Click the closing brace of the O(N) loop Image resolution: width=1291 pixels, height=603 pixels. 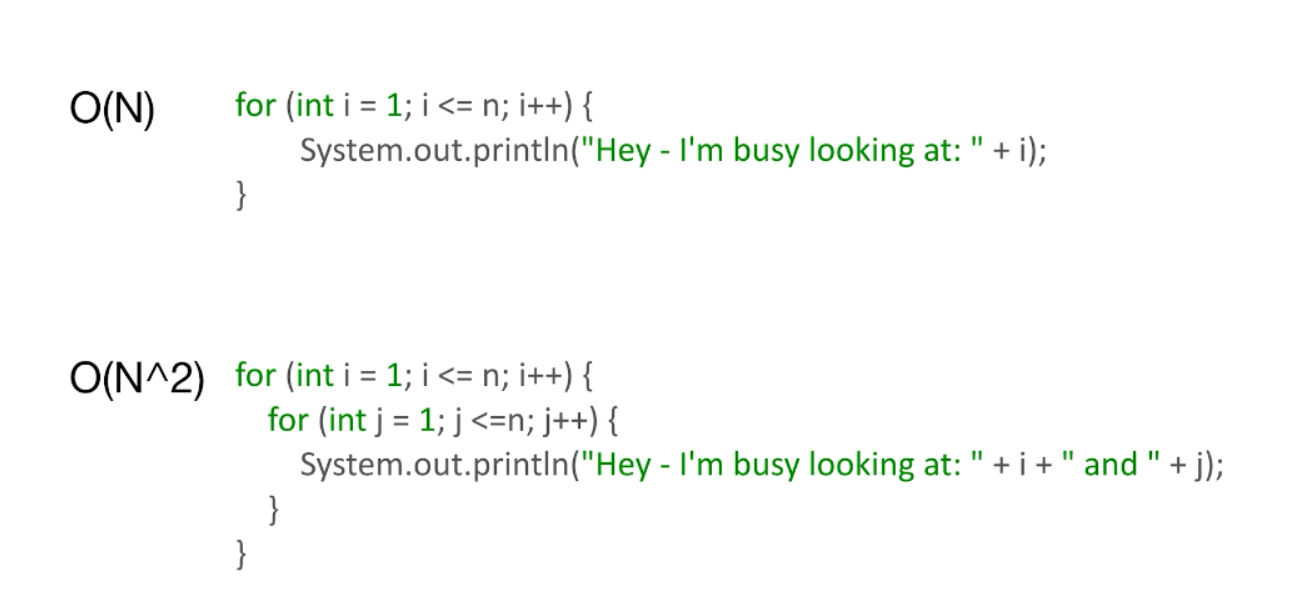click(x=240, y=194)
